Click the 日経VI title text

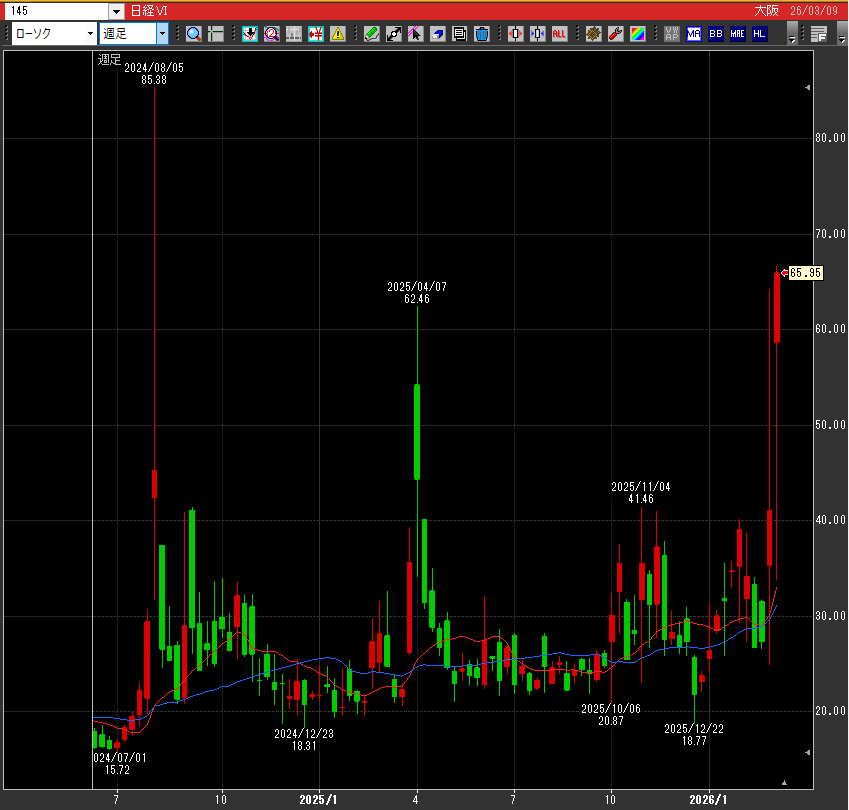149,11
